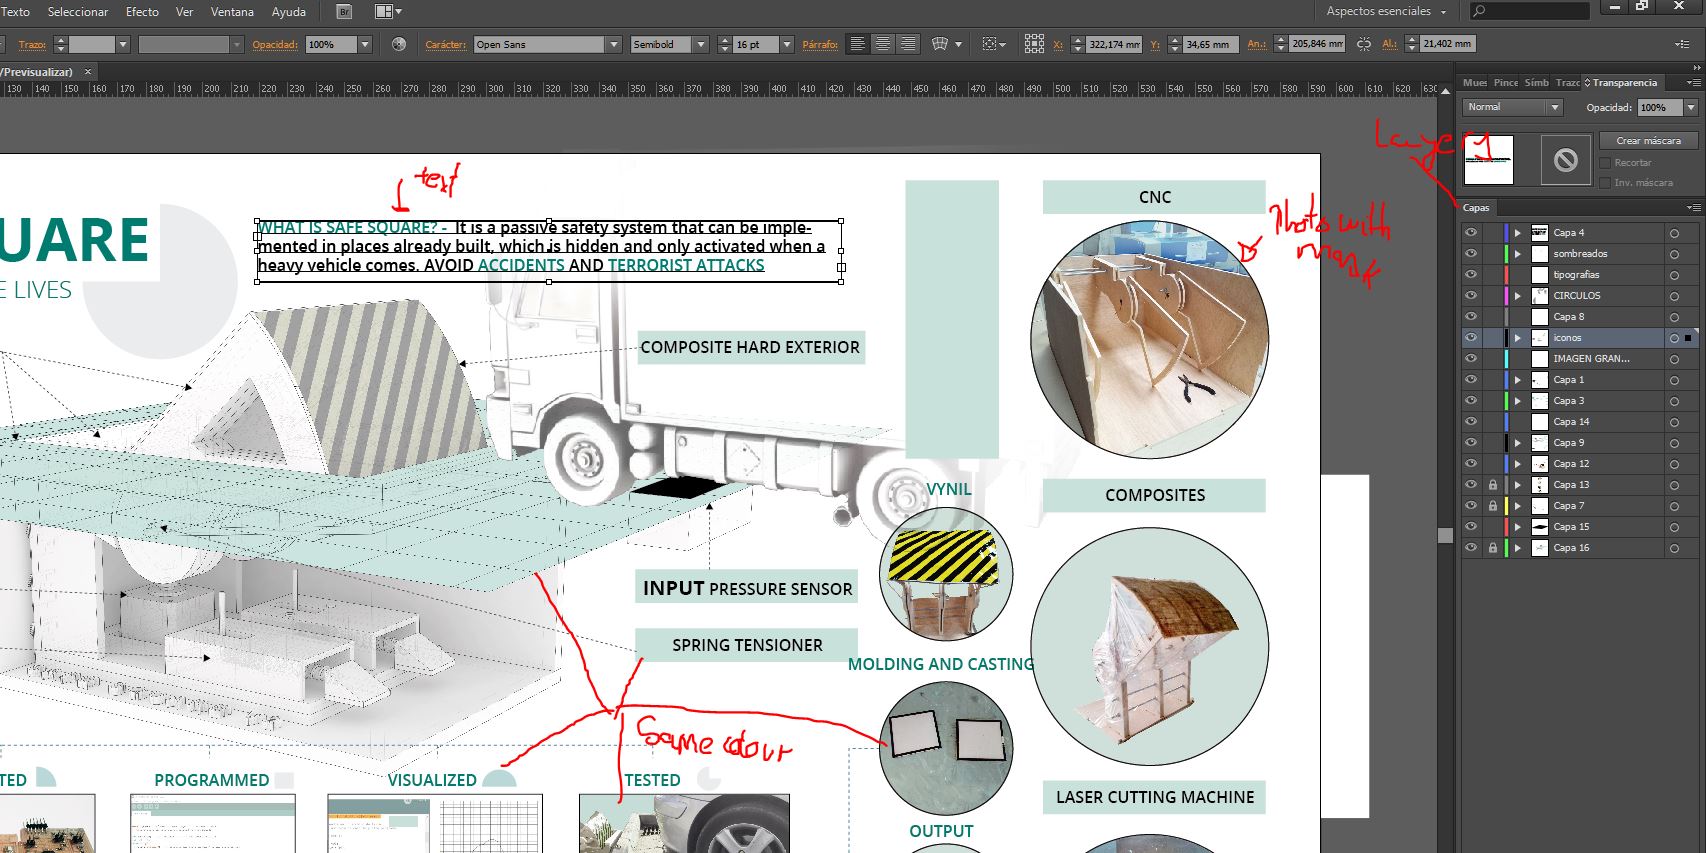
Task: Target the iconos layer circle
Action: 1674,338
